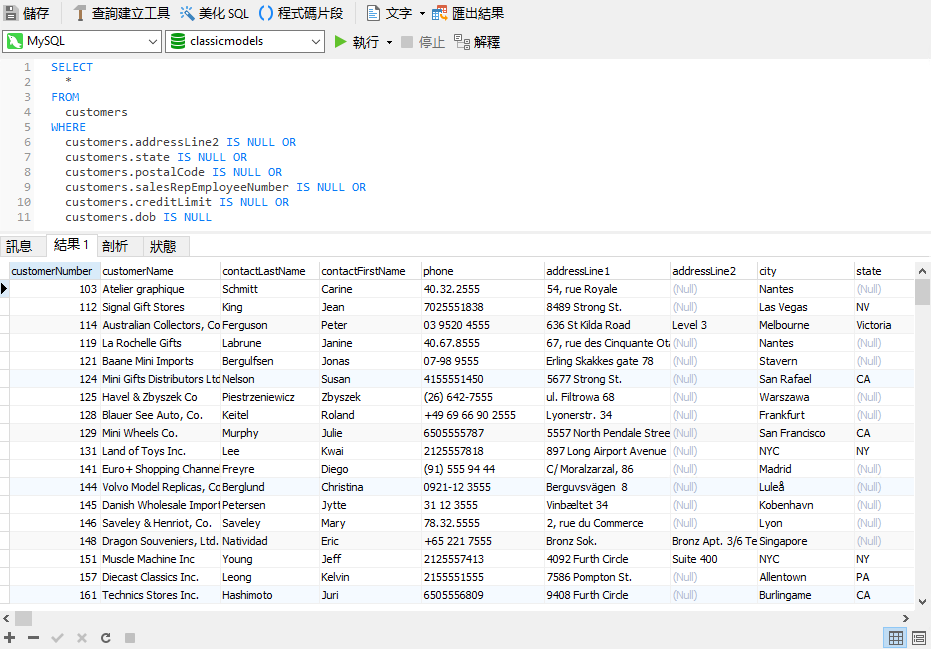The height and width of the screenshot is (649, 931).
Task: Save the current query
Action: (25, 14)
